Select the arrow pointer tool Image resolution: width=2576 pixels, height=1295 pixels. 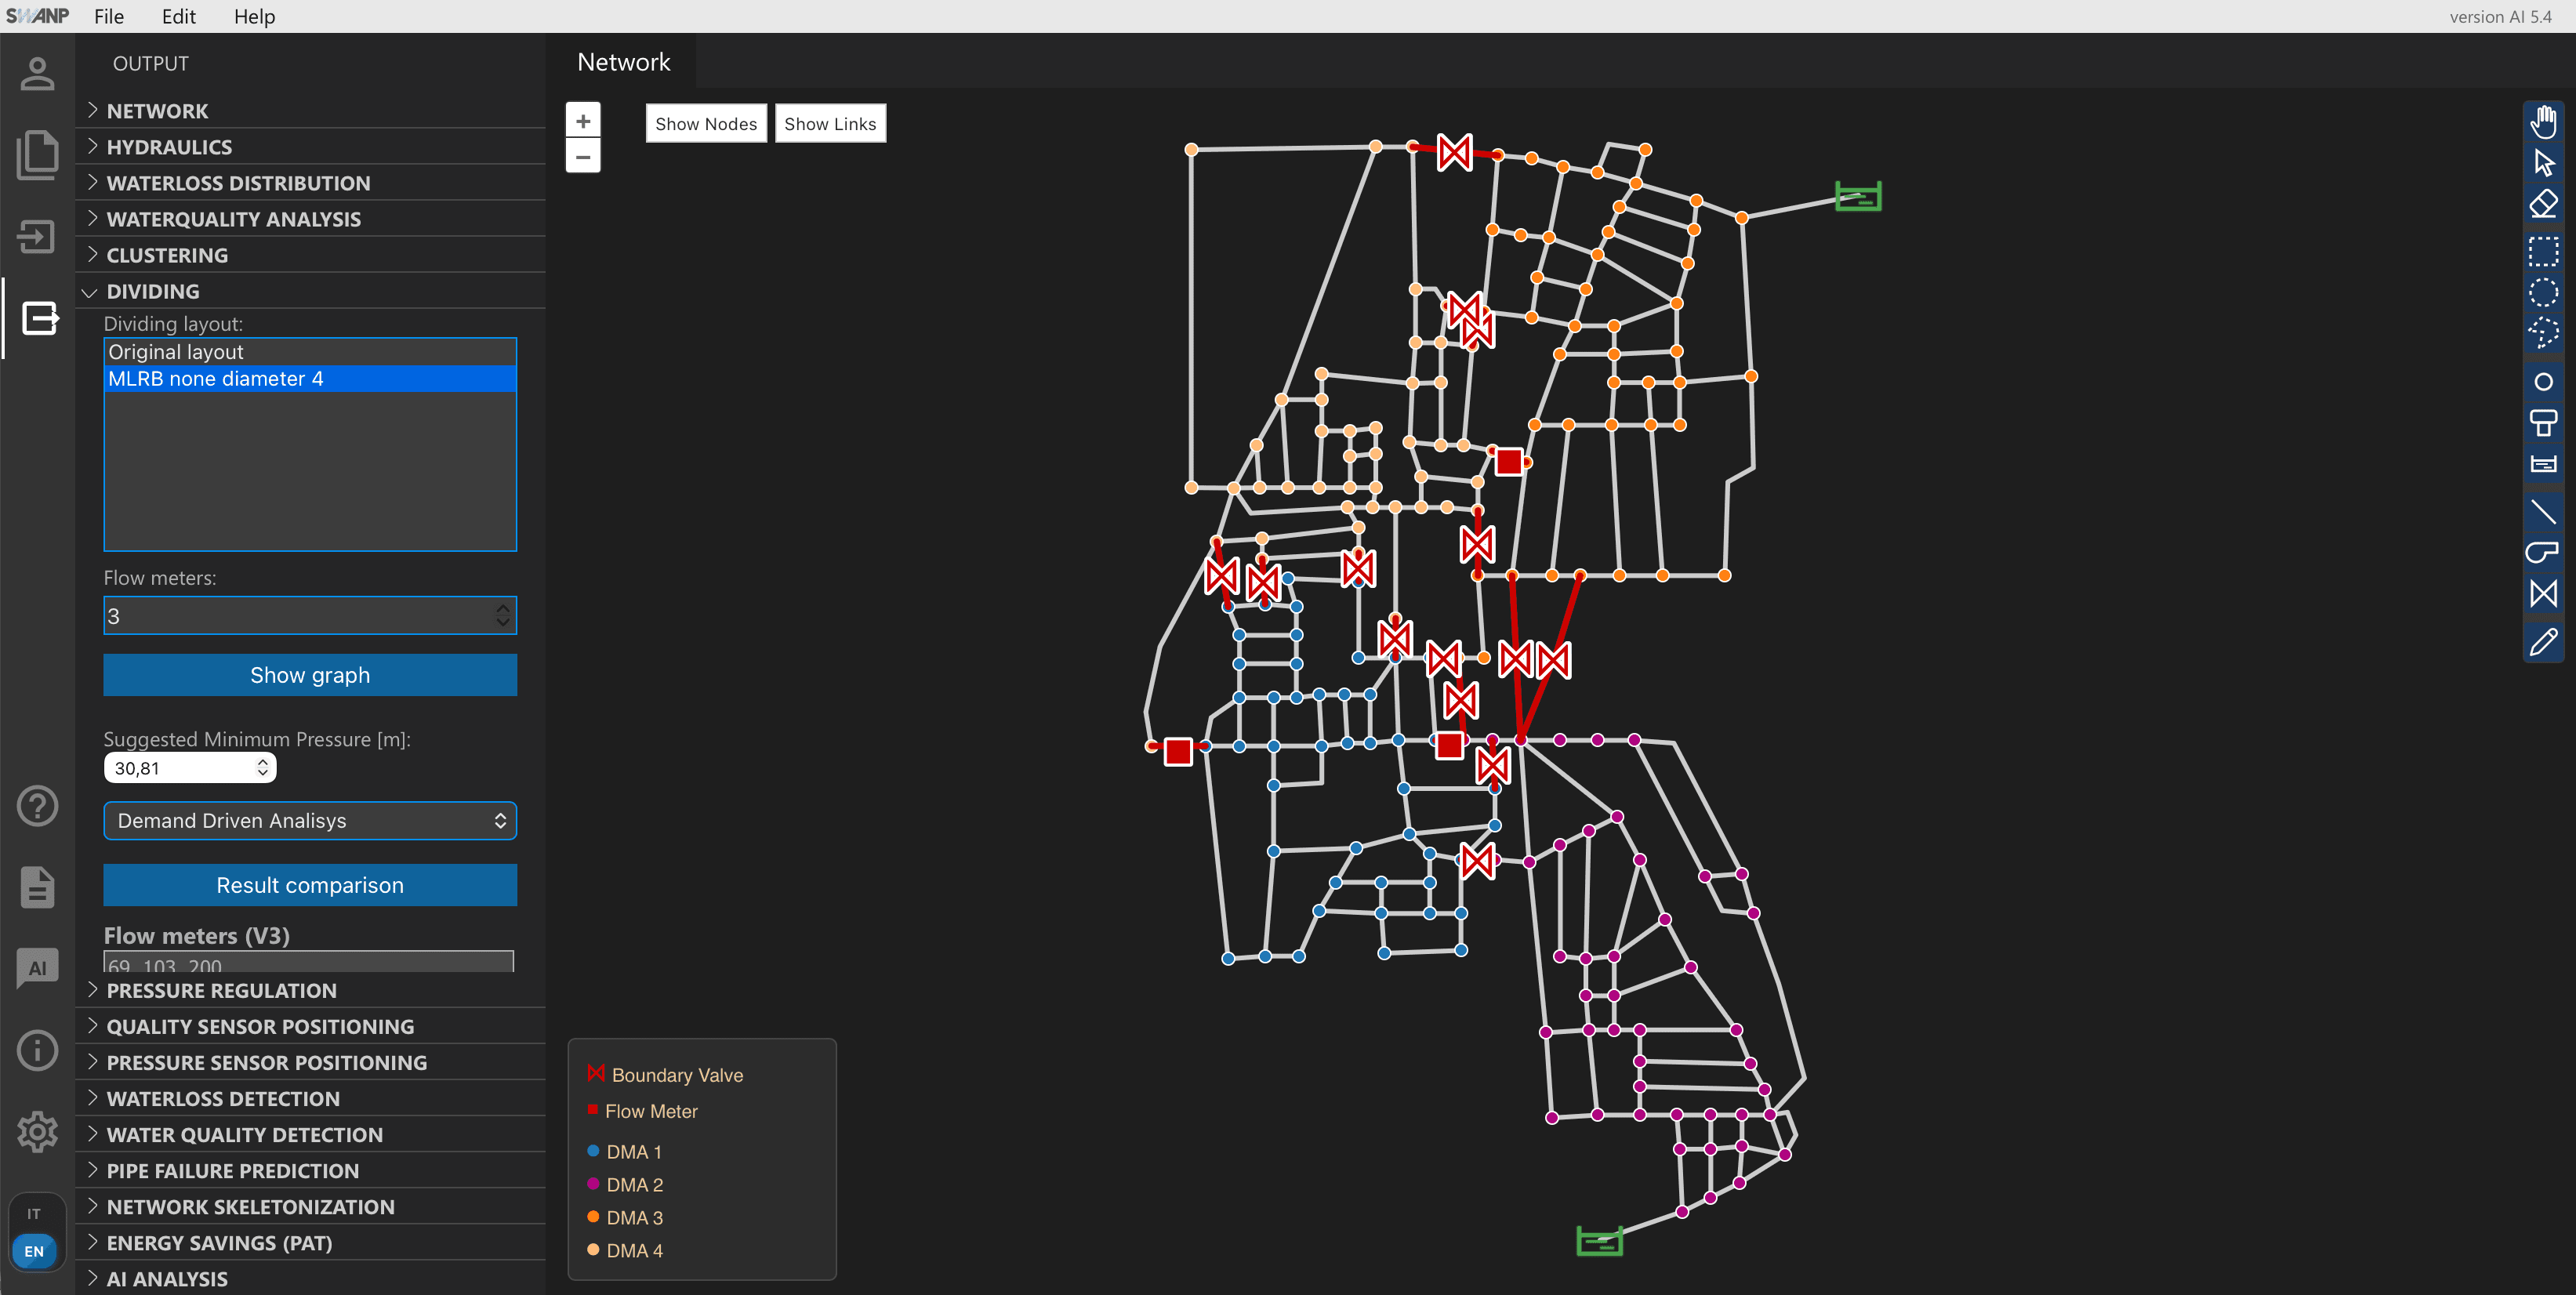pyautogui.click(x=2543, y=163)
